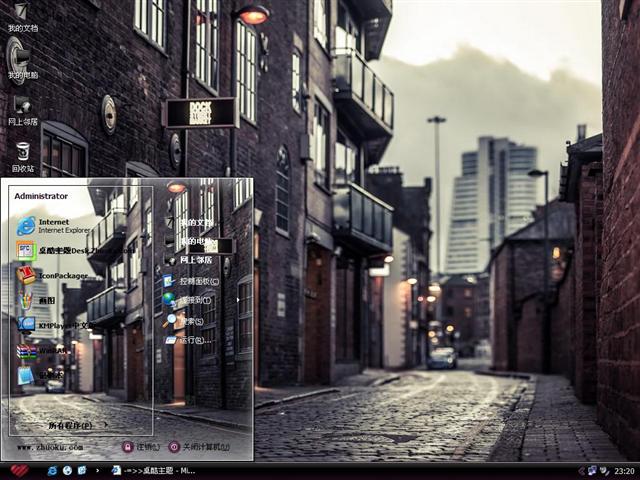The height and width of the screenshot is (480, 640).
Task: Click the heart-shaped Start button
Action: coord(19,471)
